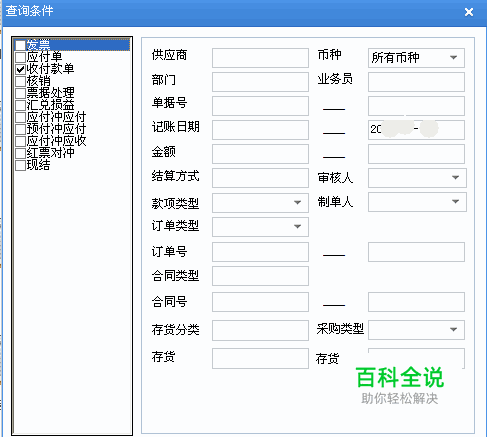This screenshot has height=437, width=487.
Task: Uncheck the 收付款单 checkbox
Action: click(x=21, y=69)
